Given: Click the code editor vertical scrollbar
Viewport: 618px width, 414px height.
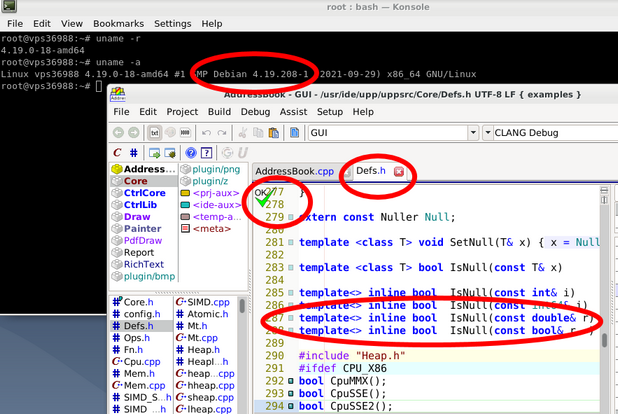Looking at the screenshot, I should [603, 338].
